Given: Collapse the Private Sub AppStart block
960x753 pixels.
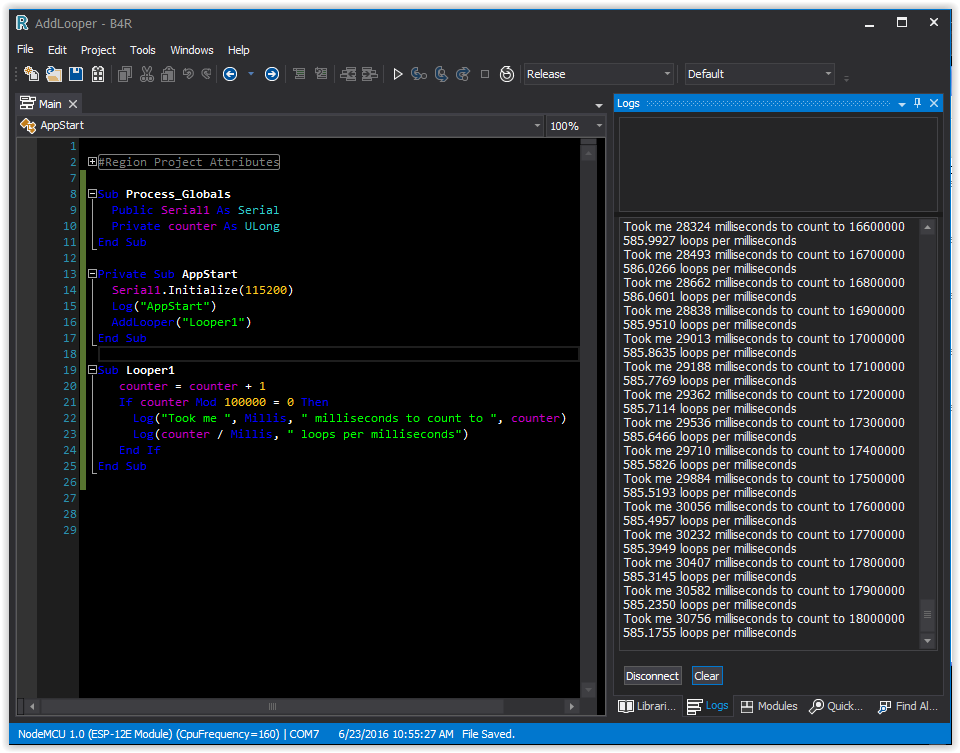Looking at the screenshot, I should point(92,274).
